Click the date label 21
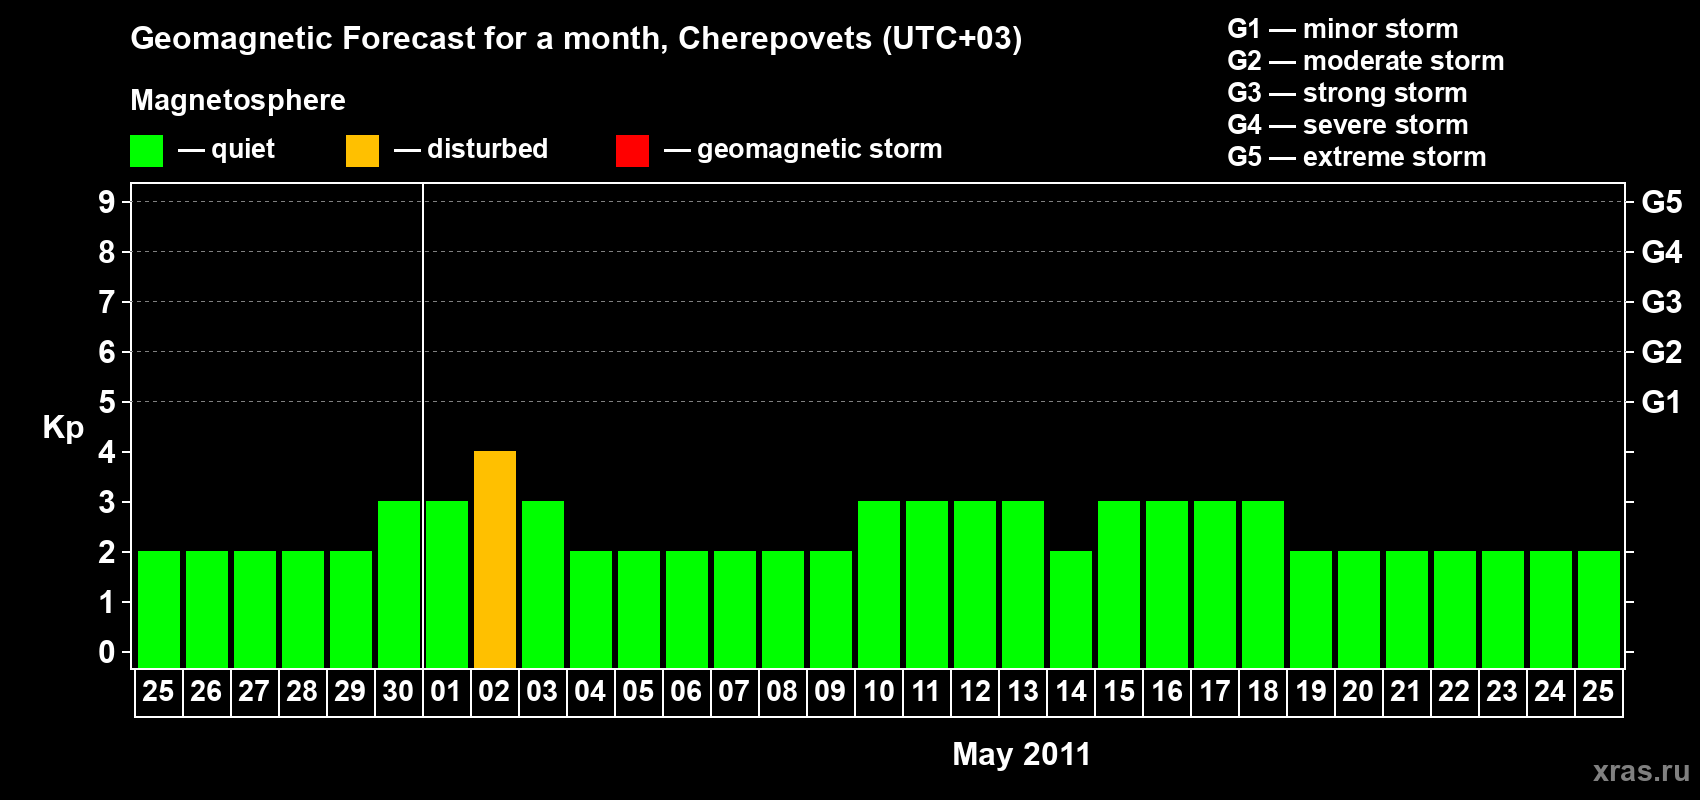Image resolution: width=1700 pixels, height=800 pixels. click(1406, 692)
